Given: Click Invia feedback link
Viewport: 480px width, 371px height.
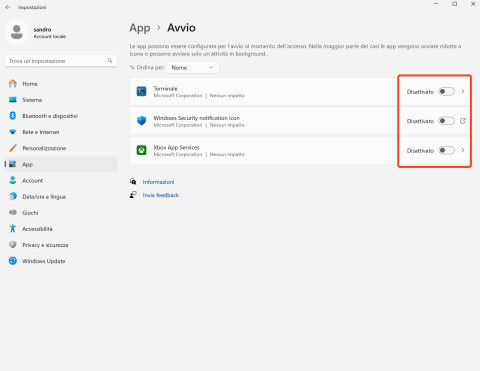Looking at the screenshot, I should (161, 195).
